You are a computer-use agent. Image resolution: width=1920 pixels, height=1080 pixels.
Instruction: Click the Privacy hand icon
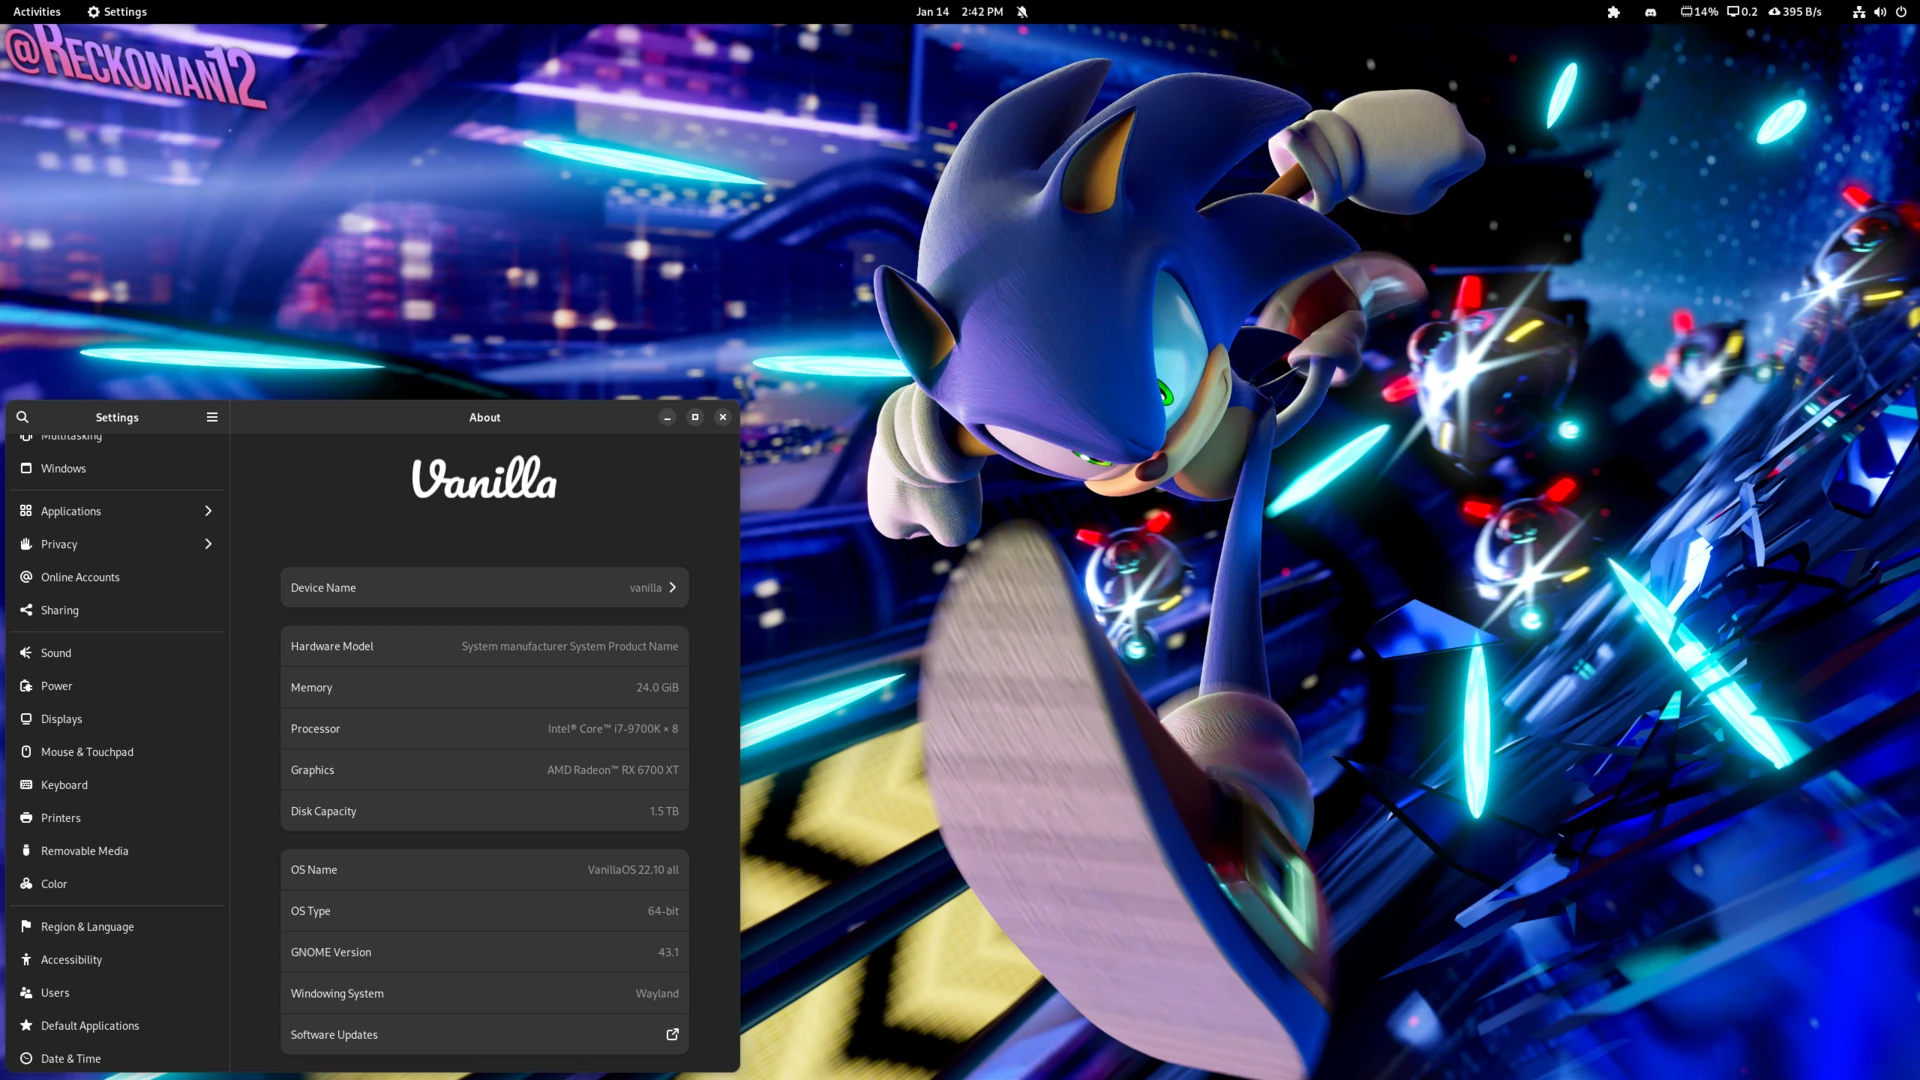(x=26, y=544)
